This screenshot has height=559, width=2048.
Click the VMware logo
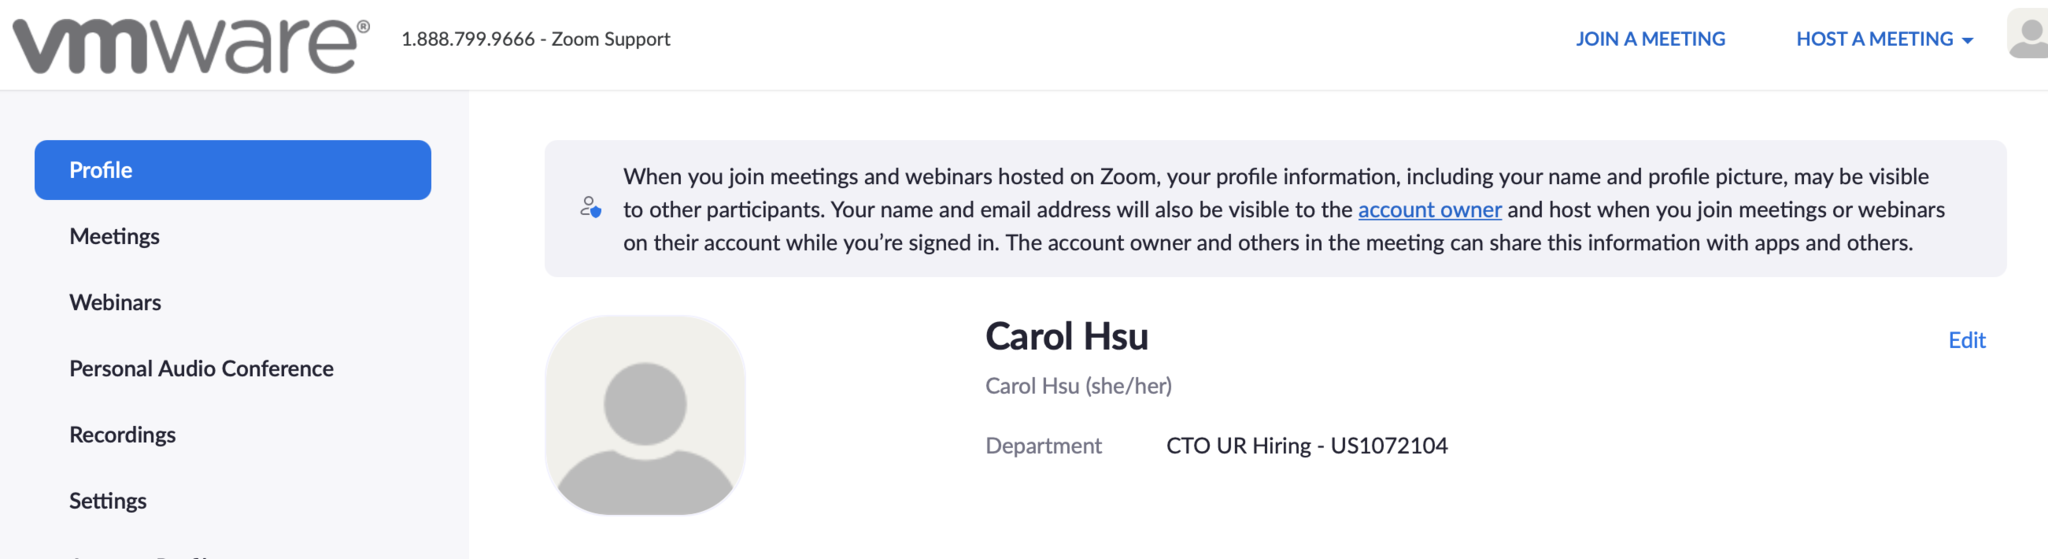tap(190, 45)
